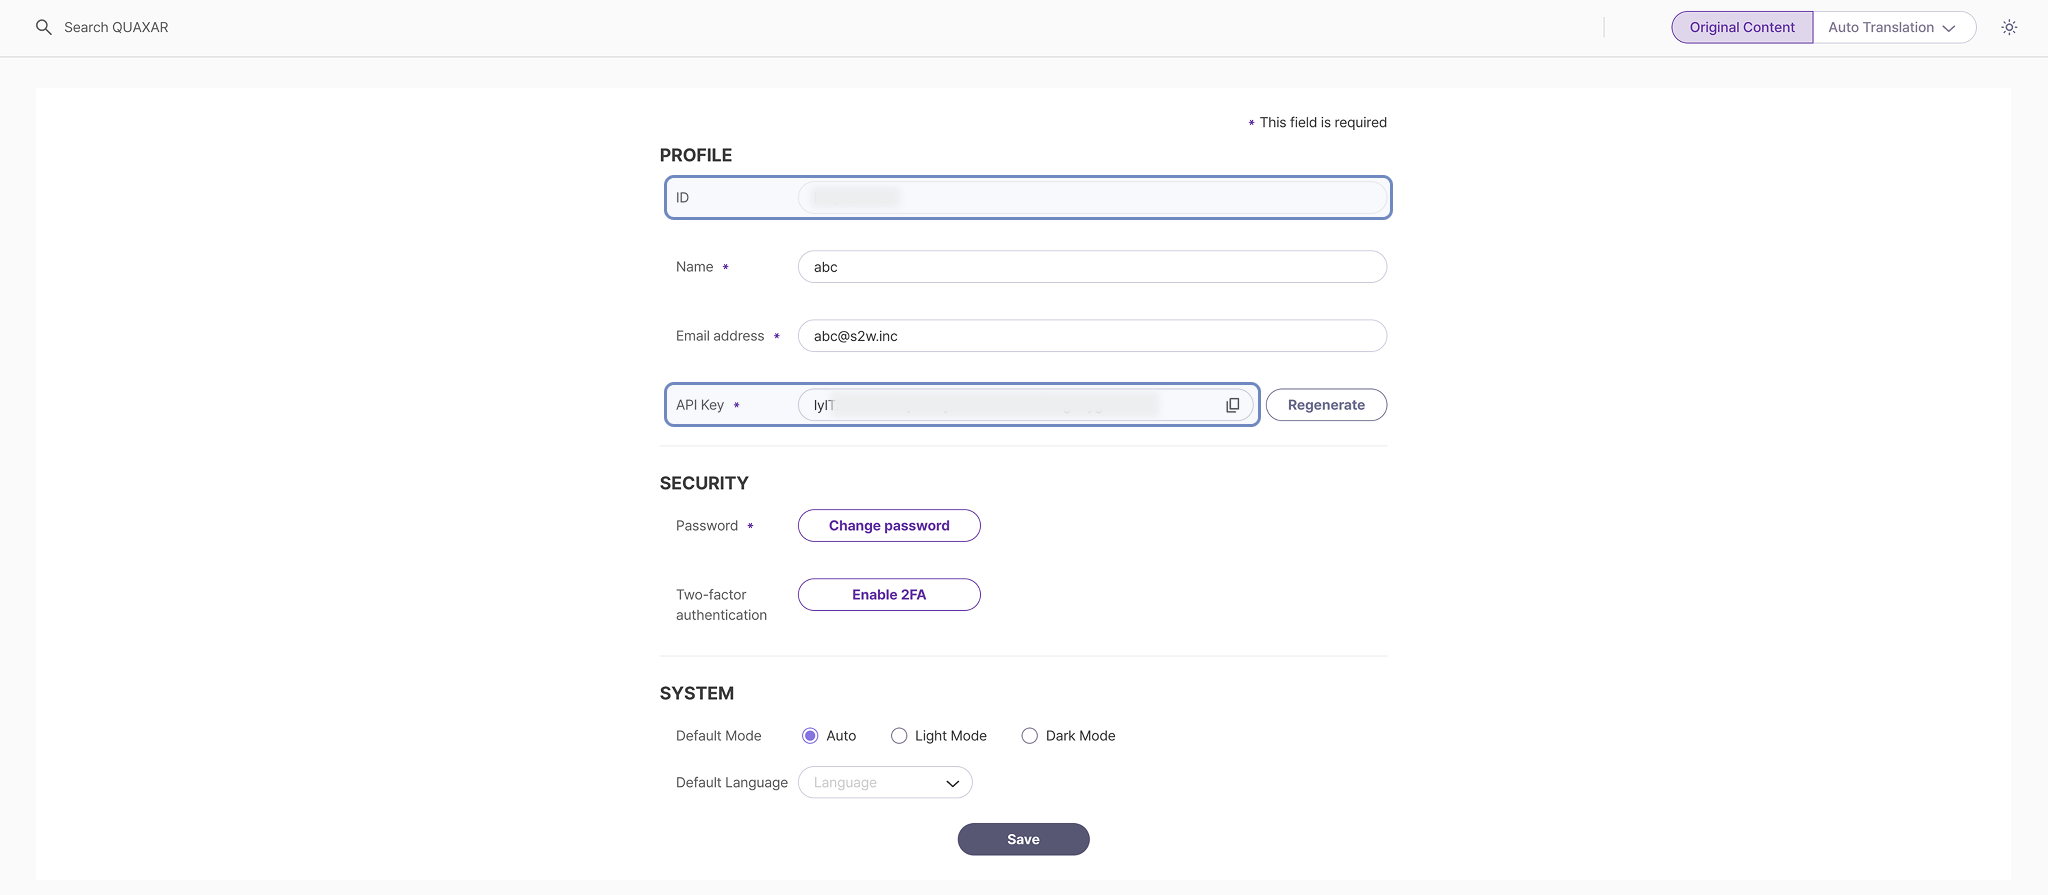Click the API Key text field
Viewport: 2048px width, 895px height.
click(x=1010, y=405)
